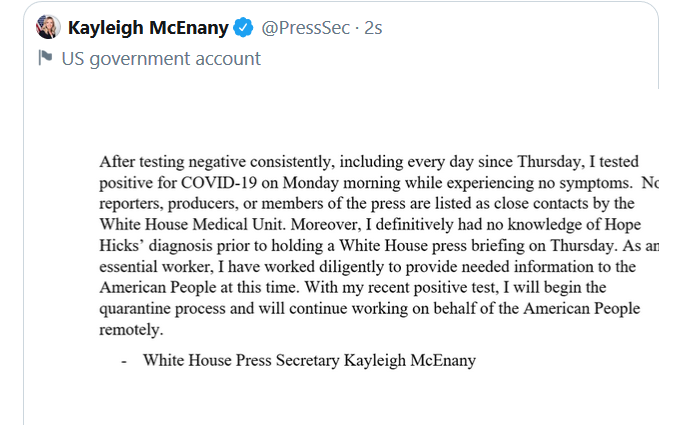Open the attached statement image
The height and width of the screenshot is (425, 678).
click(x=342, y=257)
